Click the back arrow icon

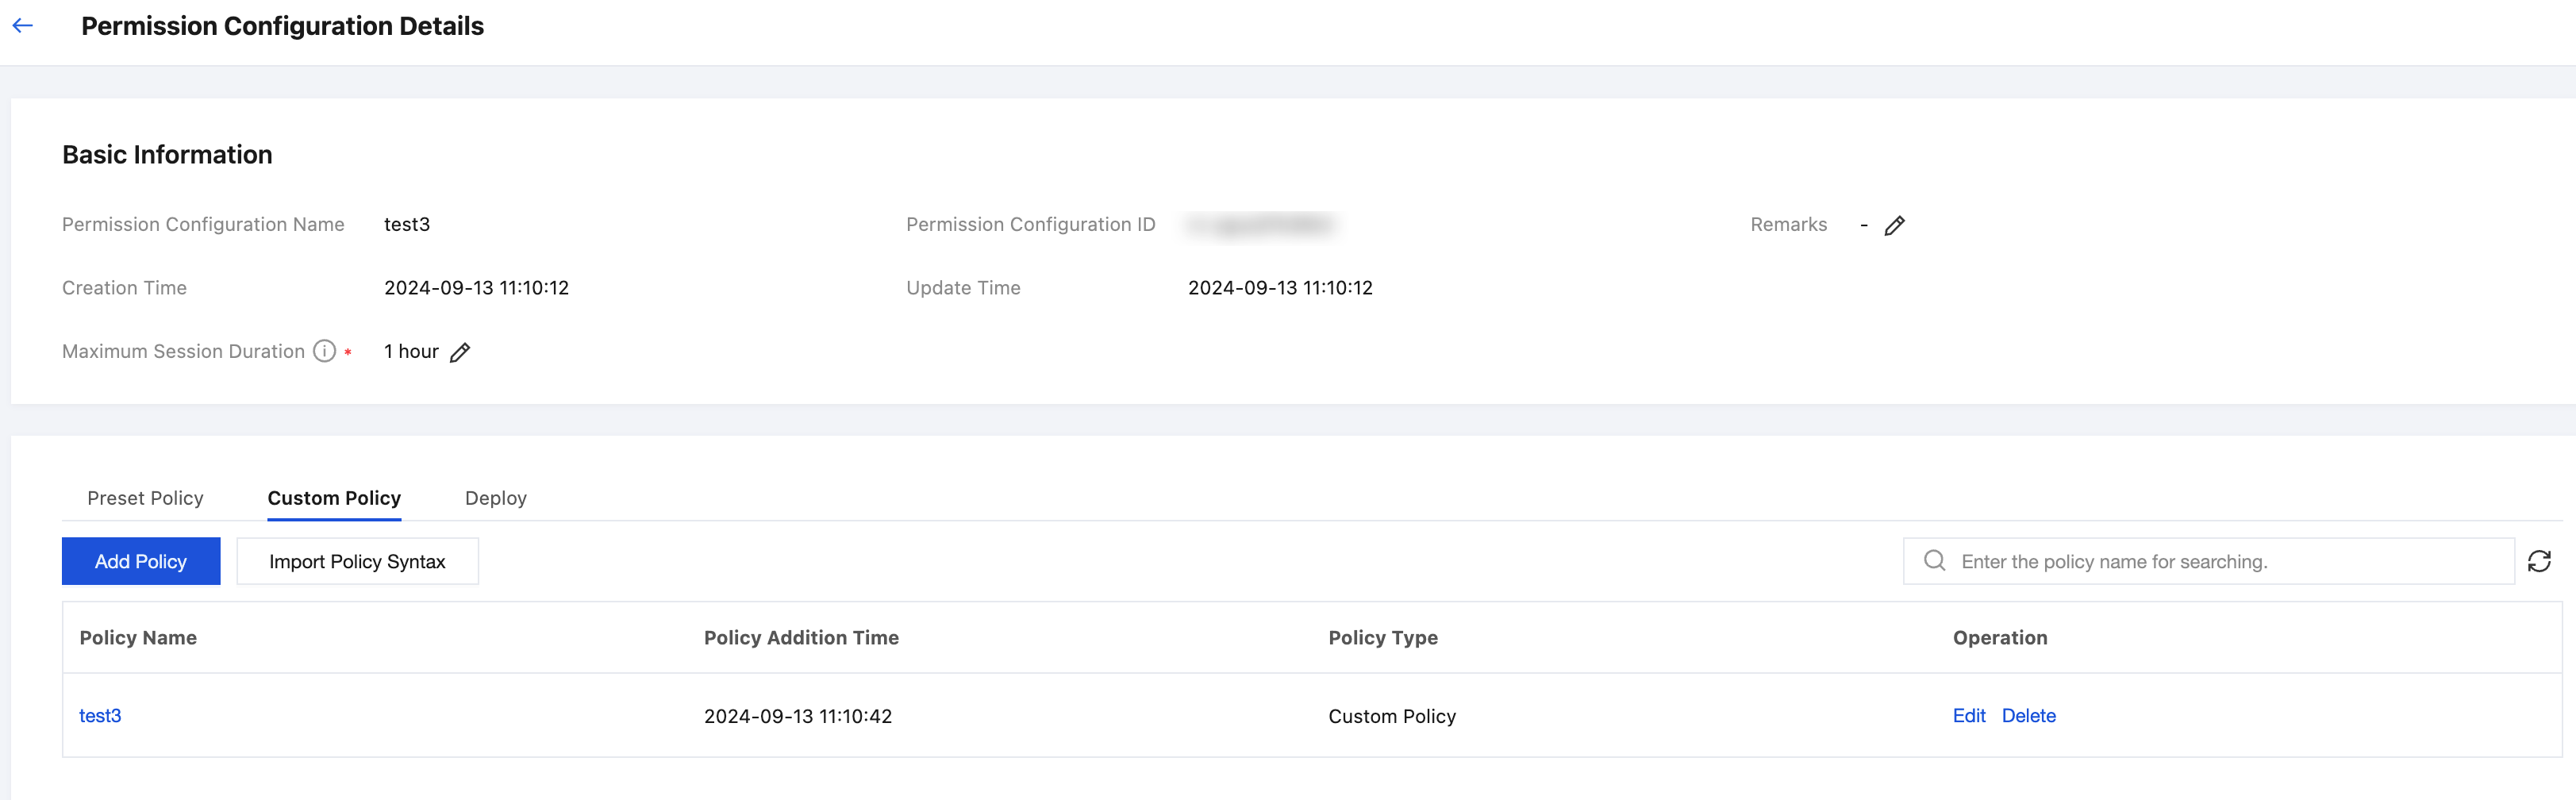23,26
